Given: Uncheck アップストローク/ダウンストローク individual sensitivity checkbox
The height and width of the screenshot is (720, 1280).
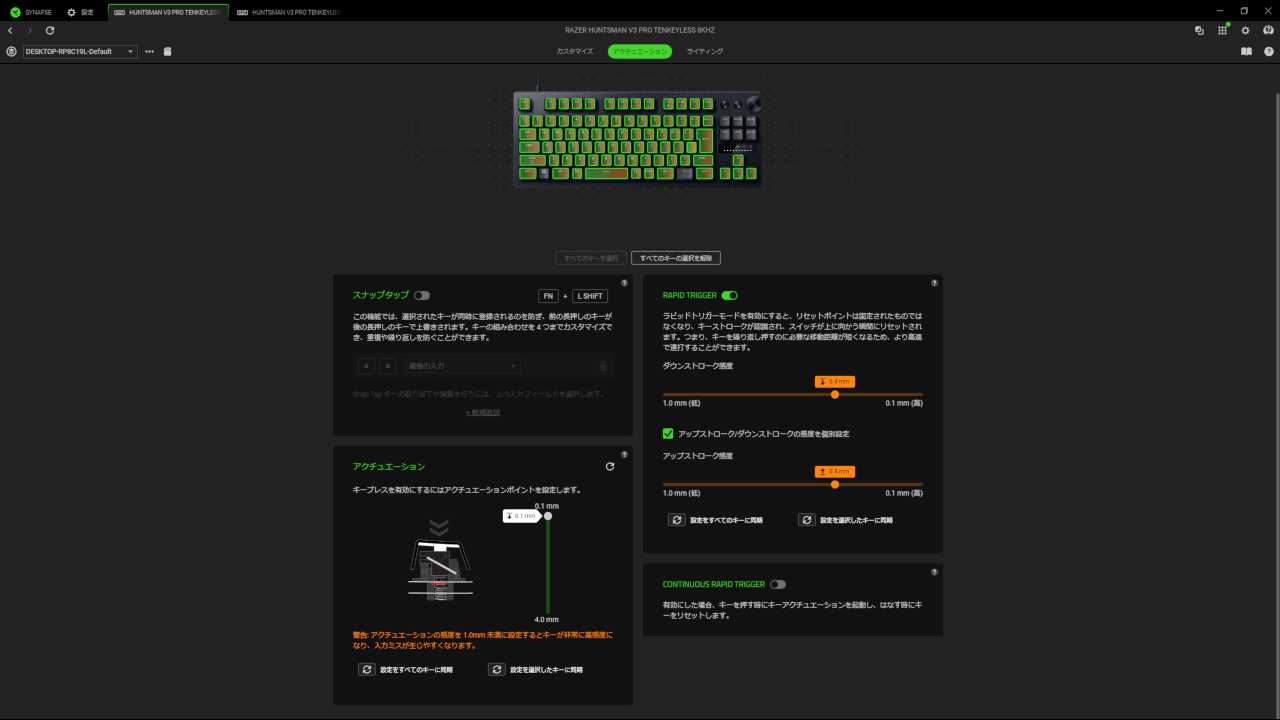Looking at the screenshot, I should coord(668,433).
